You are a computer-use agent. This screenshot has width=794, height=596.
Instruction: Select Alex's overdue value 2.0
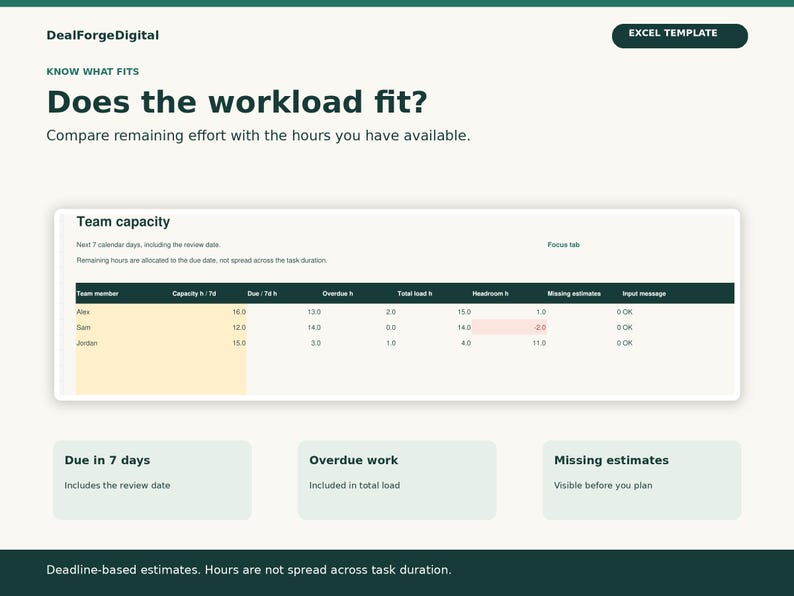pos(391,312)
